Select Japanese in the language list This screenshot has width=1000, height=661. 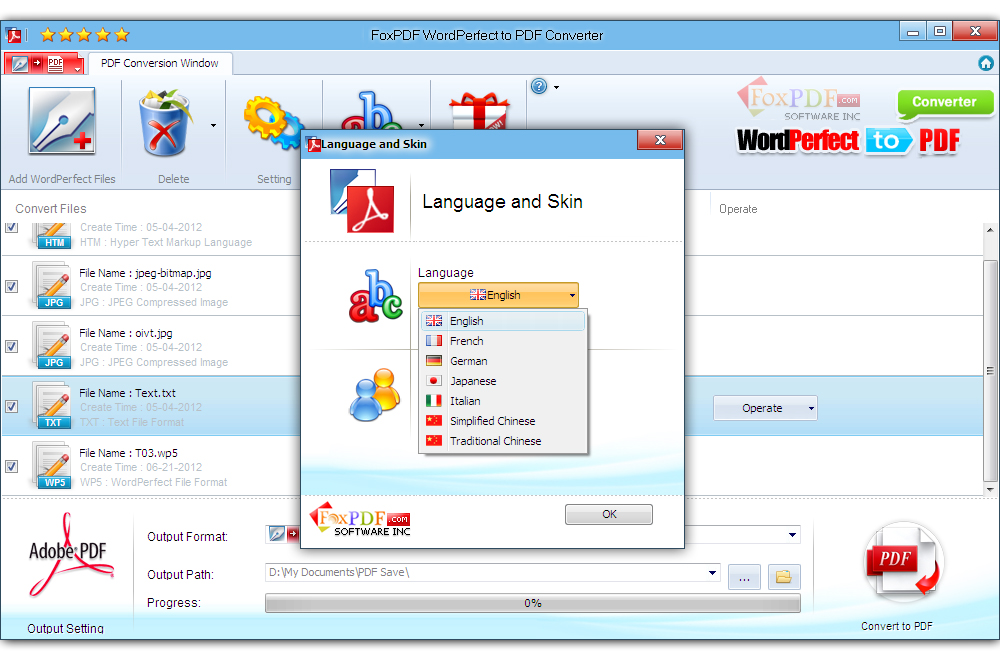[503, 381]
